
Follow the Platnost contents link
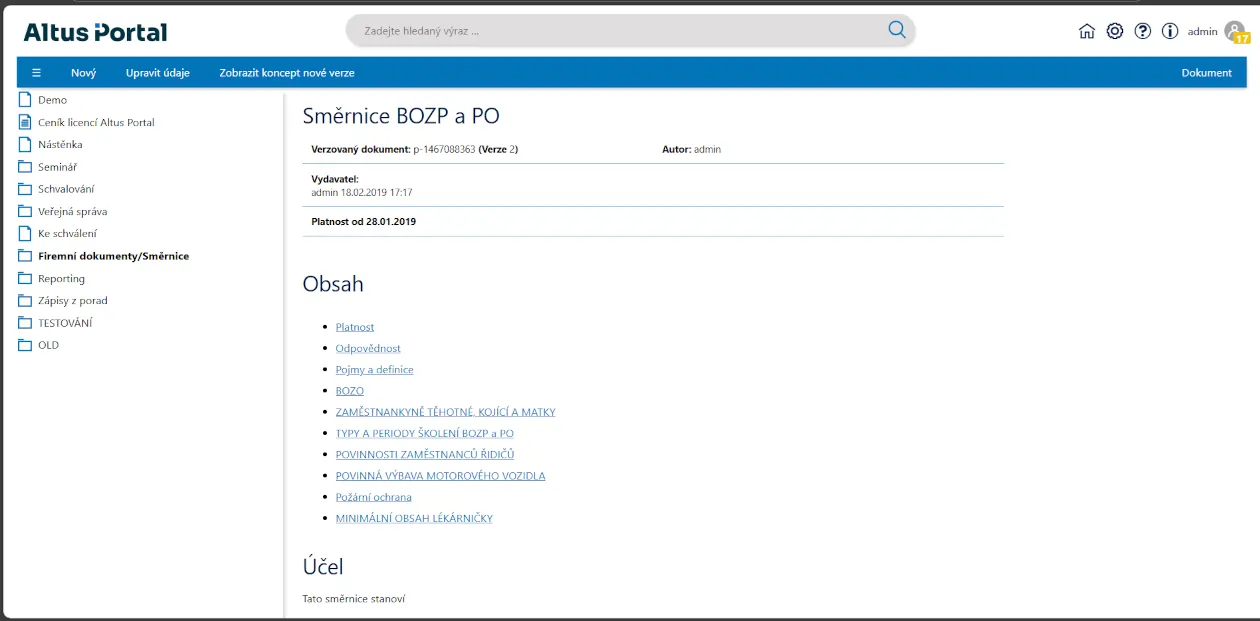click(355, 327)
